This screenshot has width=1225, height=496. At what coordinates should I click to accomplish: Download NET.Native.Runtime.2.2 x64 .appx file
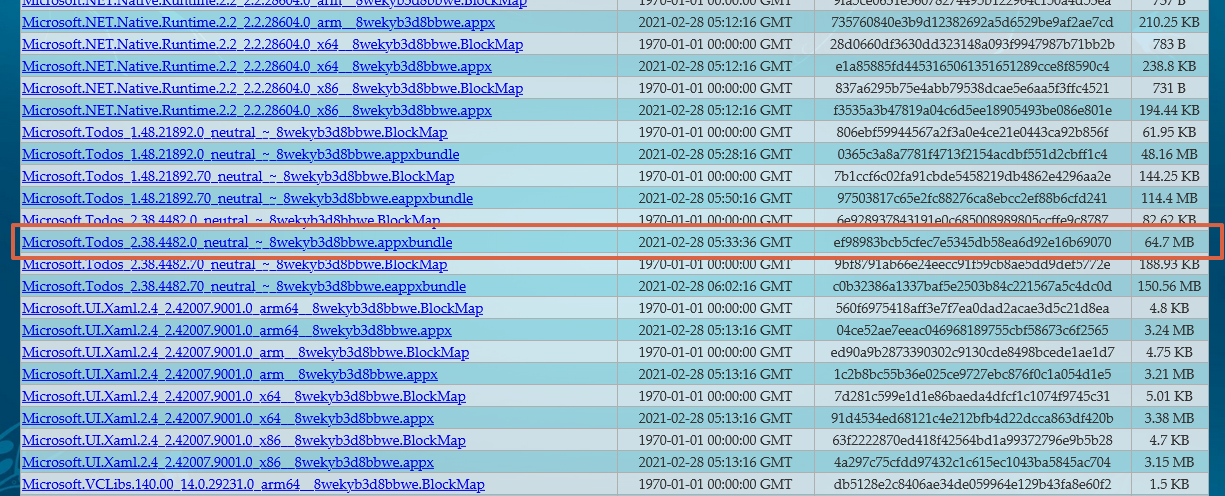tap(256, 66)
